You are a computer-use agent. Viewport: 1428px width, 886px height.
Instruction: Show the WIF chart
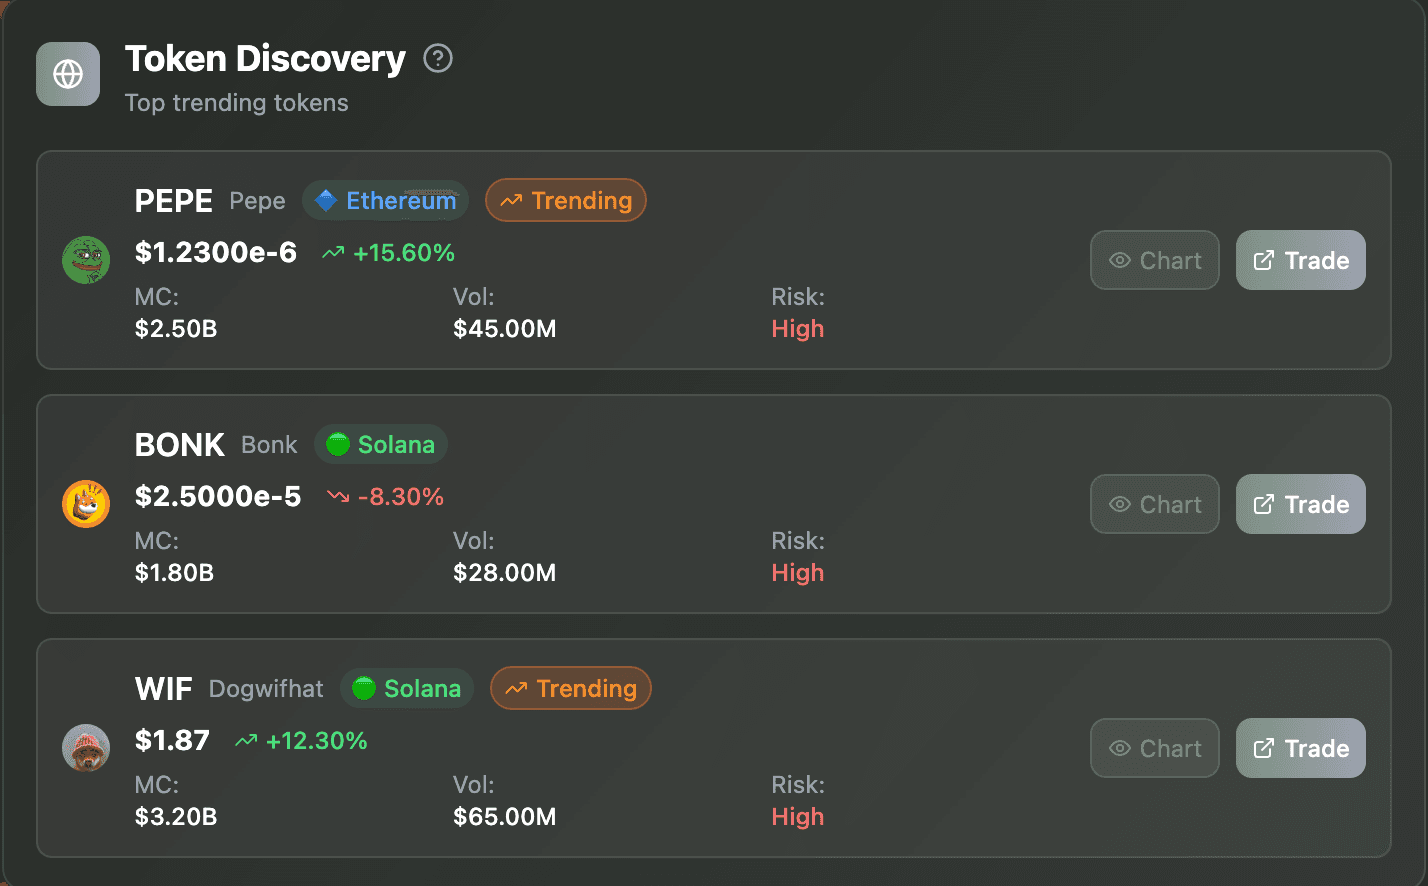1155,748
